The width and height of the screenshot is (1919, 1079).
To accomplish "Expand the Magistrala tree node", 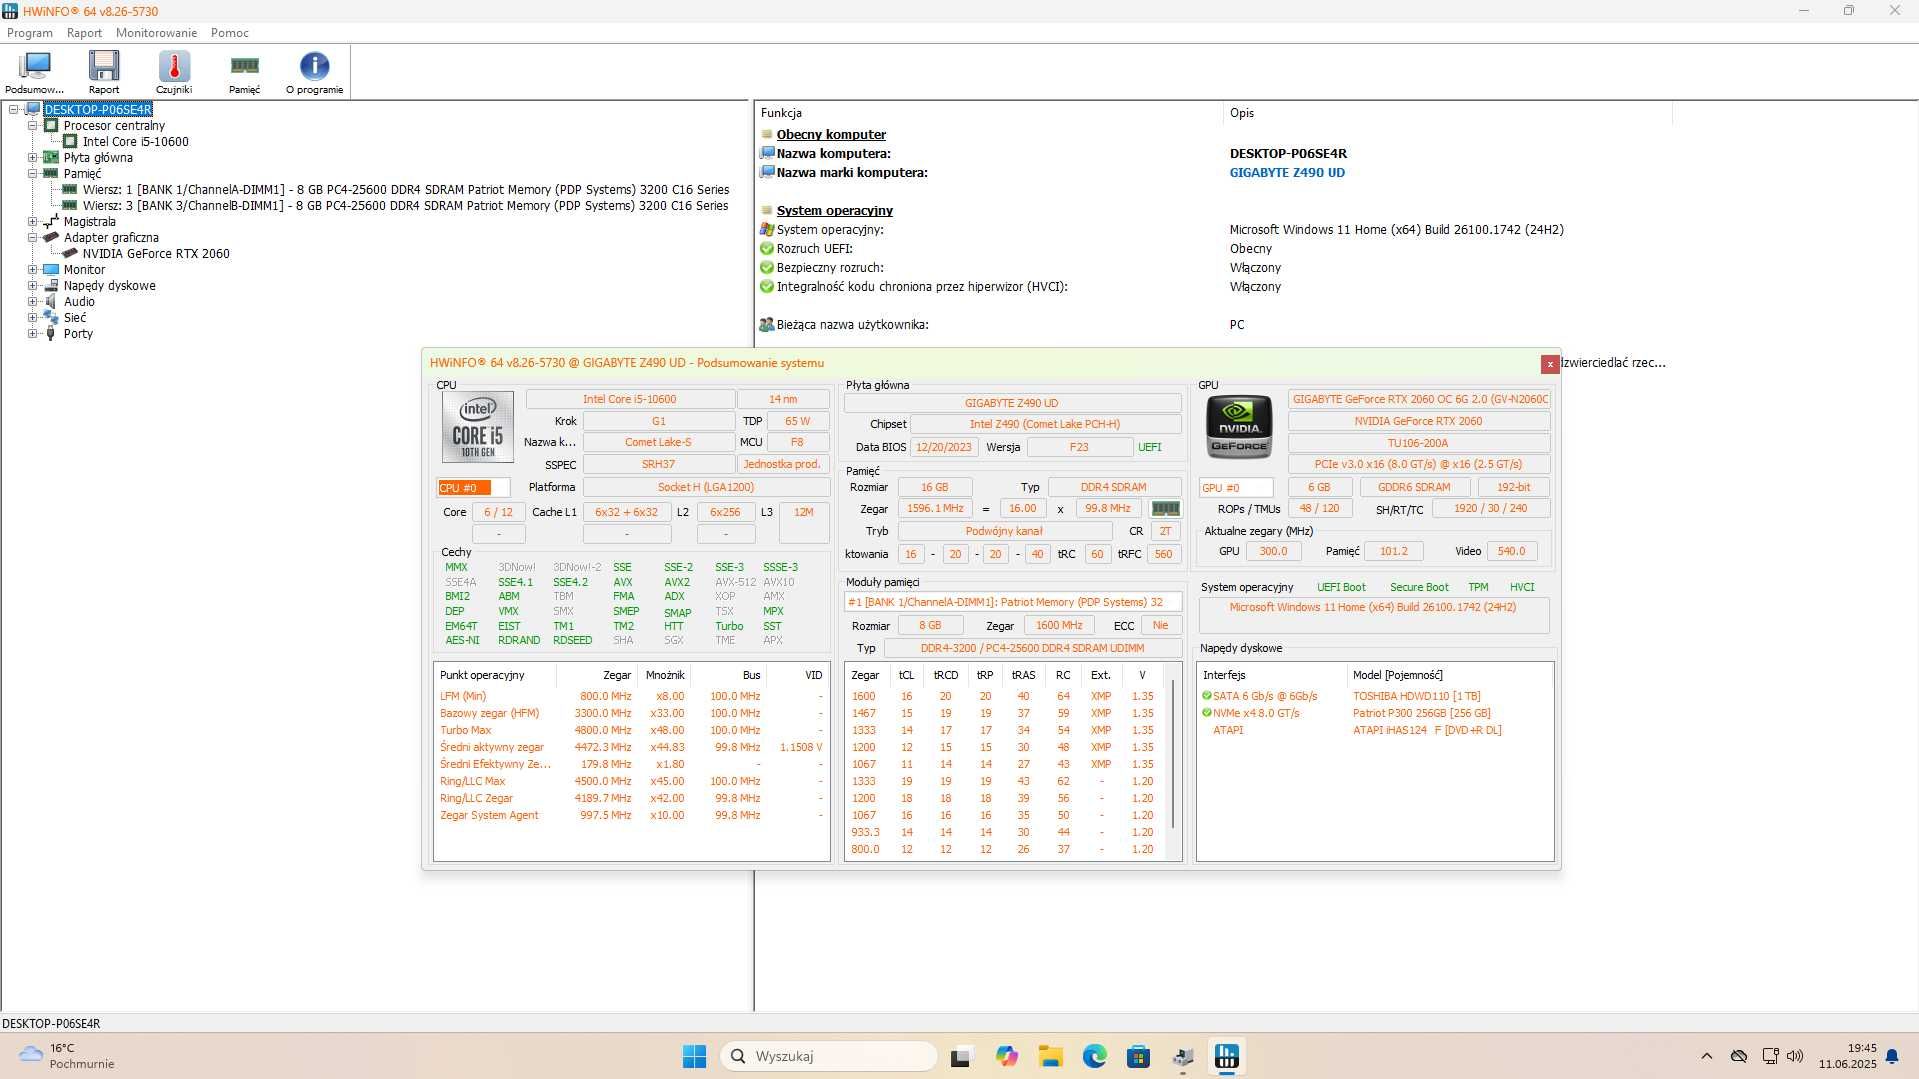I will click(x=32, y=221).
